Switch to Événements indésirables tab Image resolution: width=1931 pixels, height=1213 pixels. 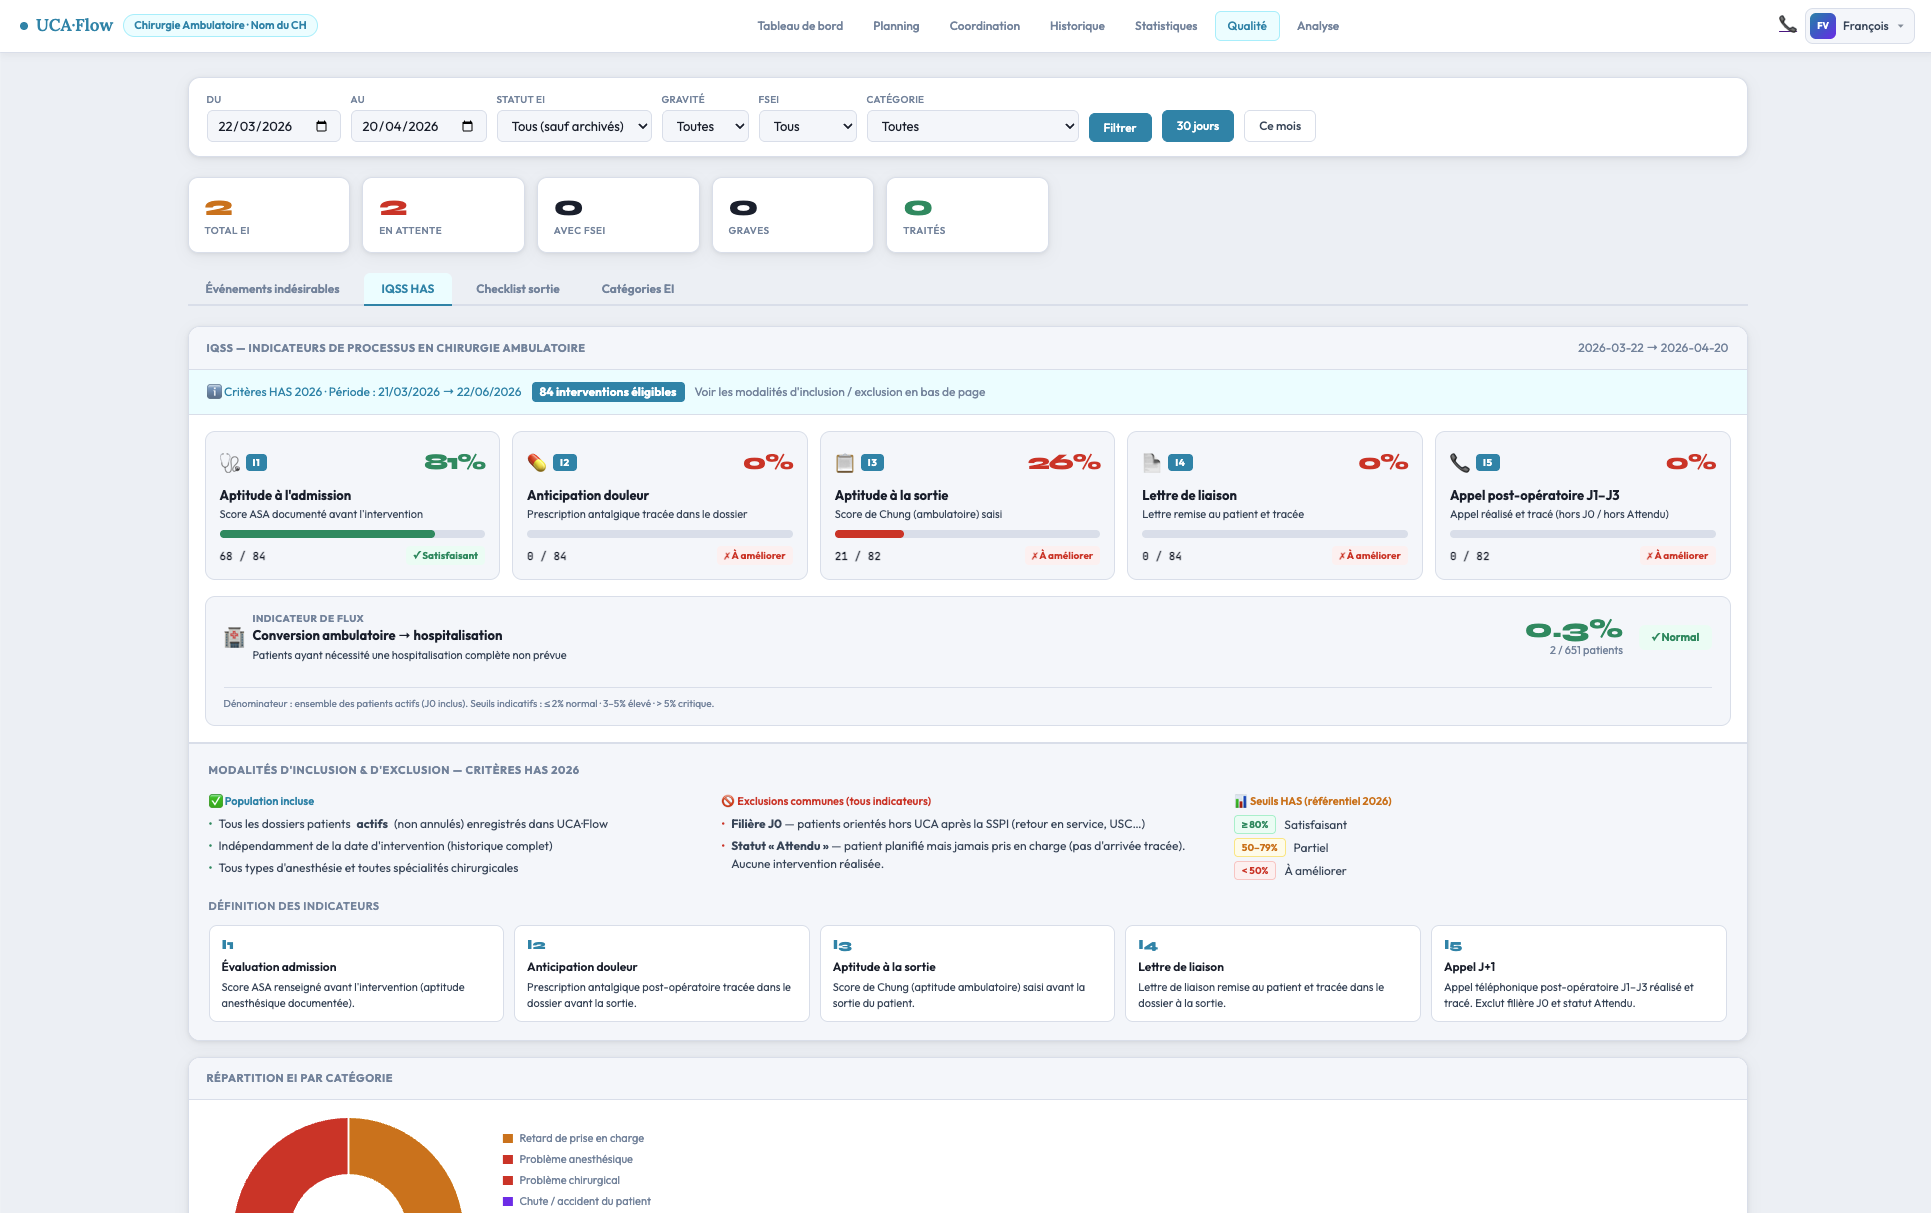click(x=272, y=289)
